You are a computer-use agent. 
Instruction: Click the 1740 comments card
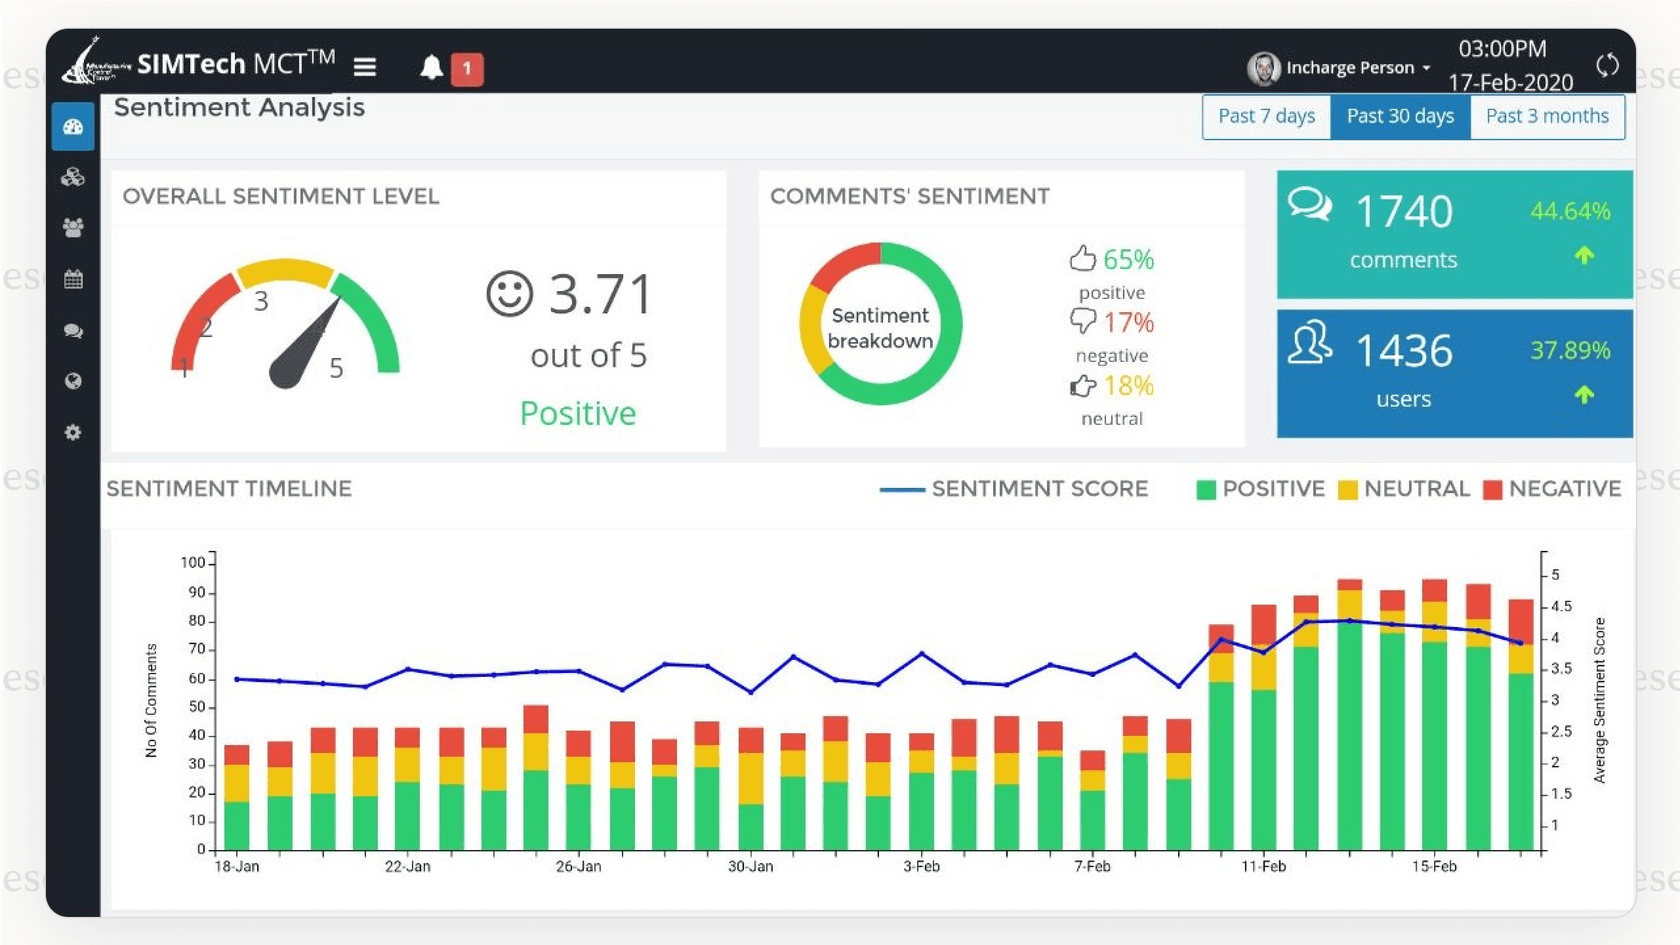click(x=1452, y=235)
